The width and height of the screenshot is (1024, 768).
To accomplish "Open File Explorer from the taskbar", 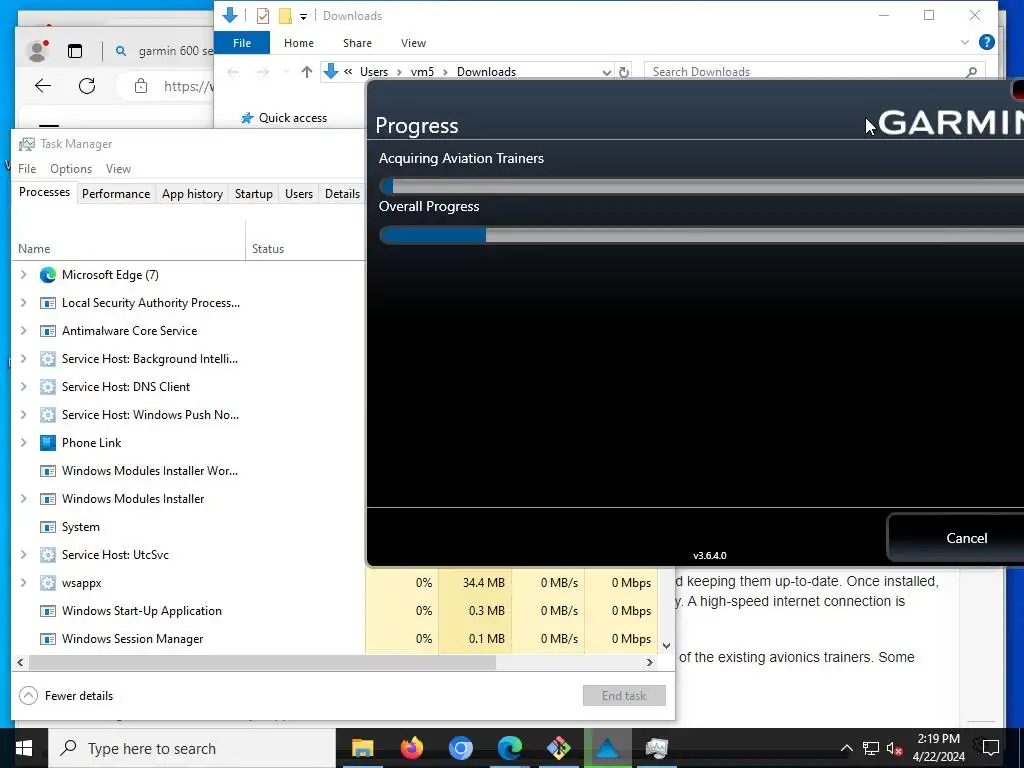I will (362, 748).
